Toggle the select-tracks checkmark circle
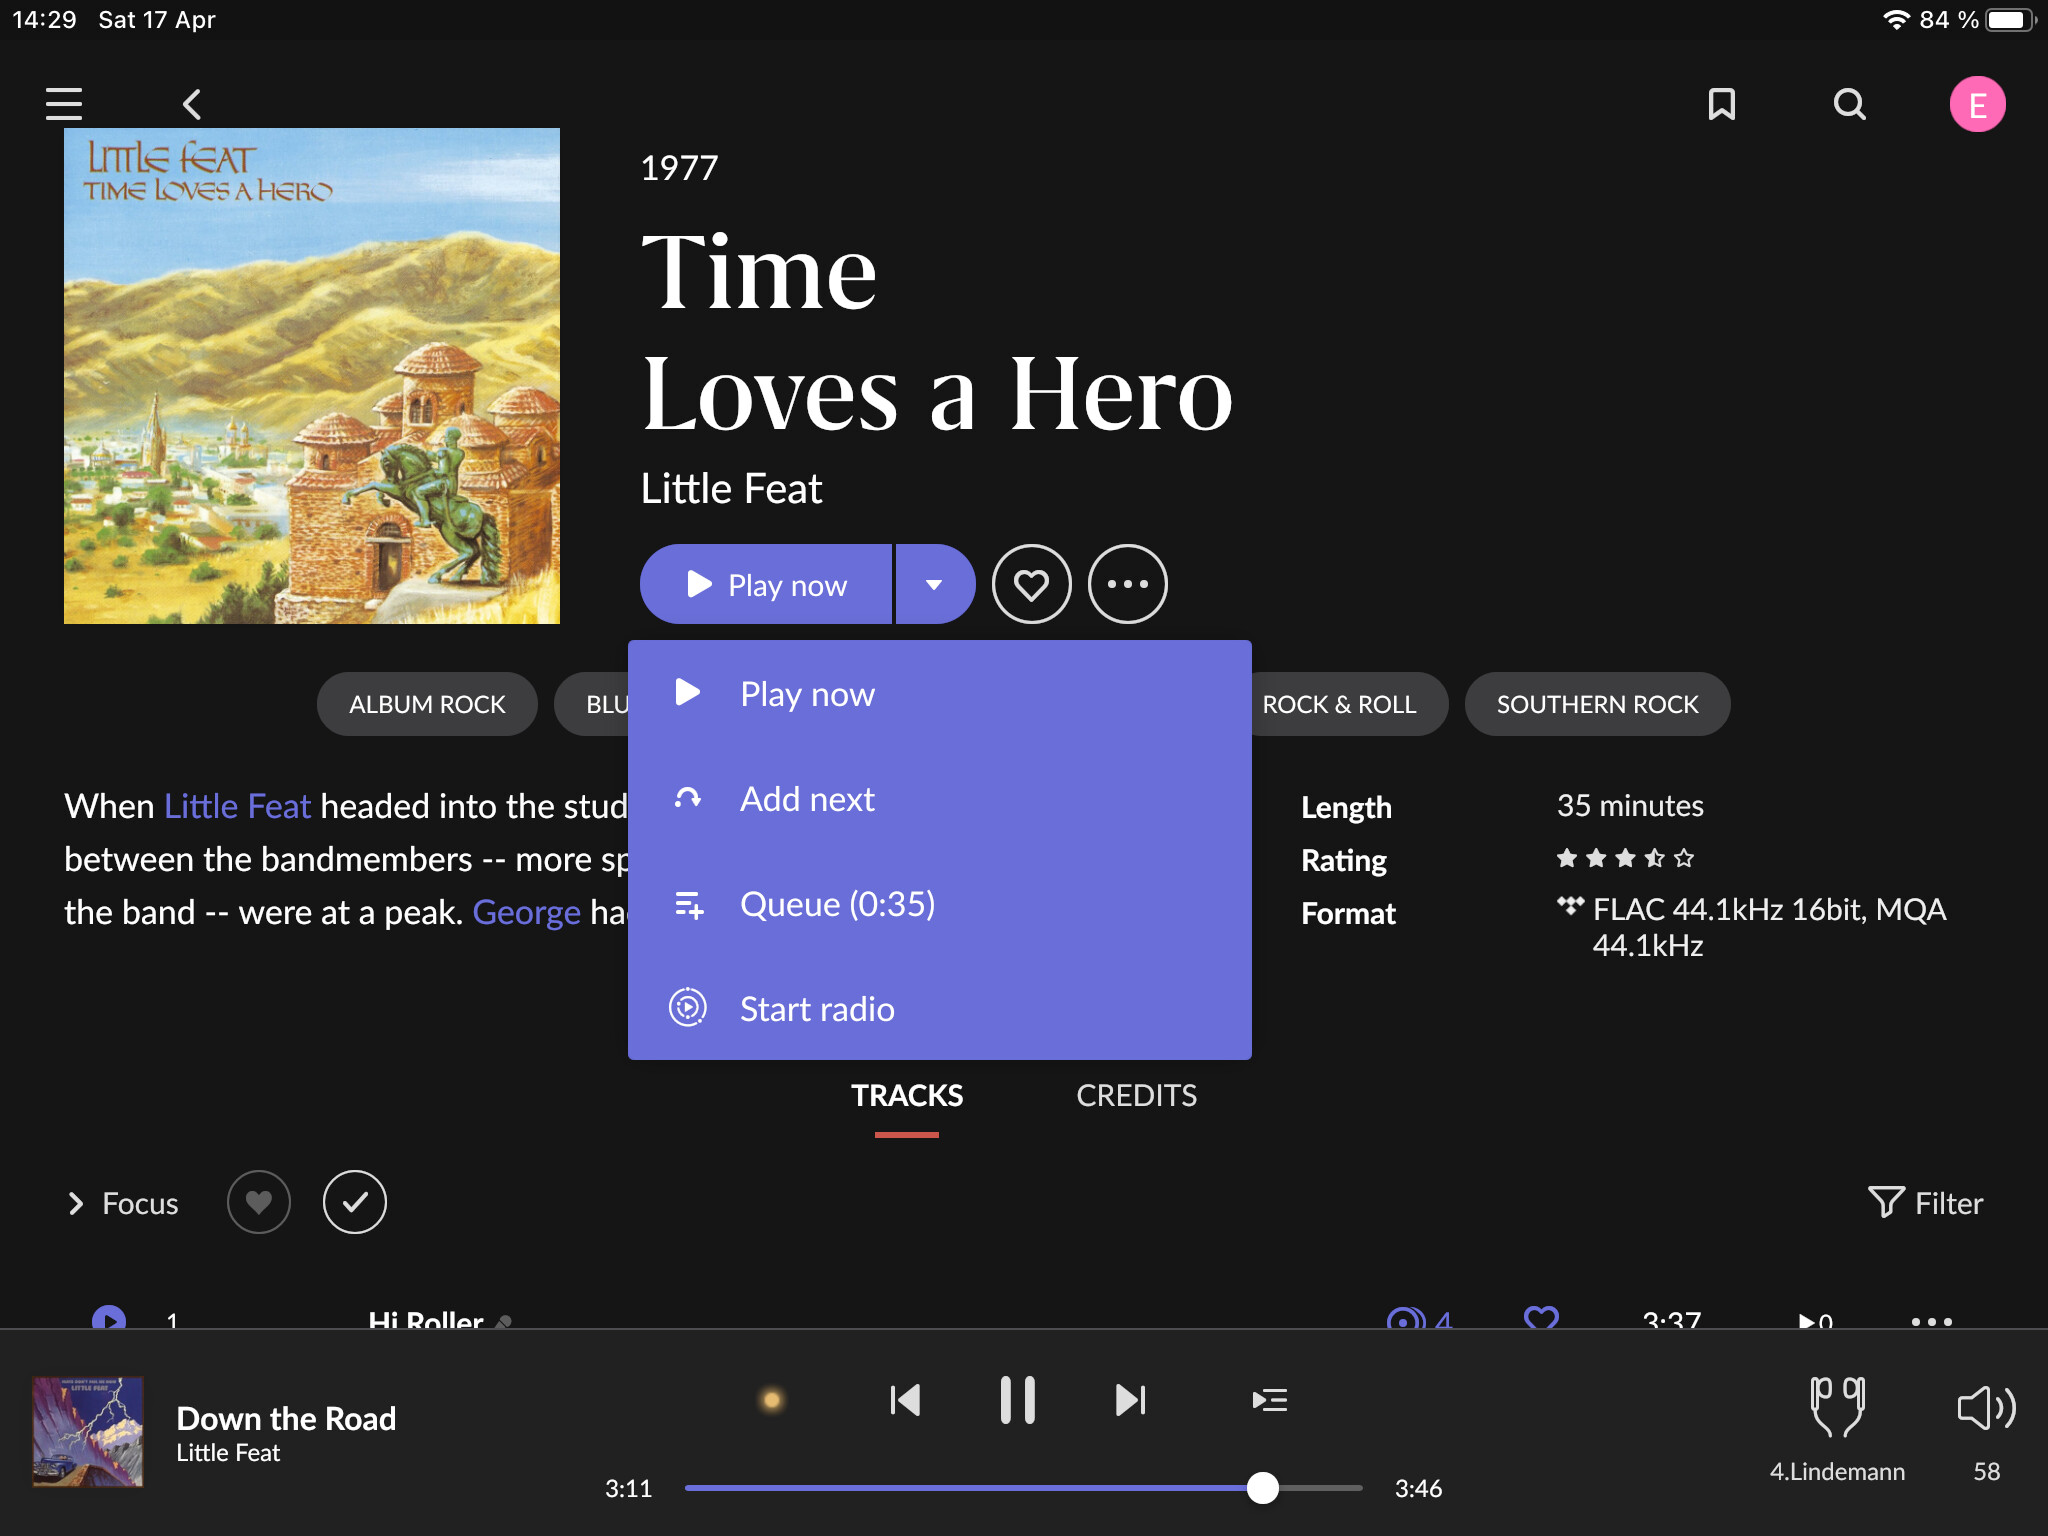 point(354,1202)
